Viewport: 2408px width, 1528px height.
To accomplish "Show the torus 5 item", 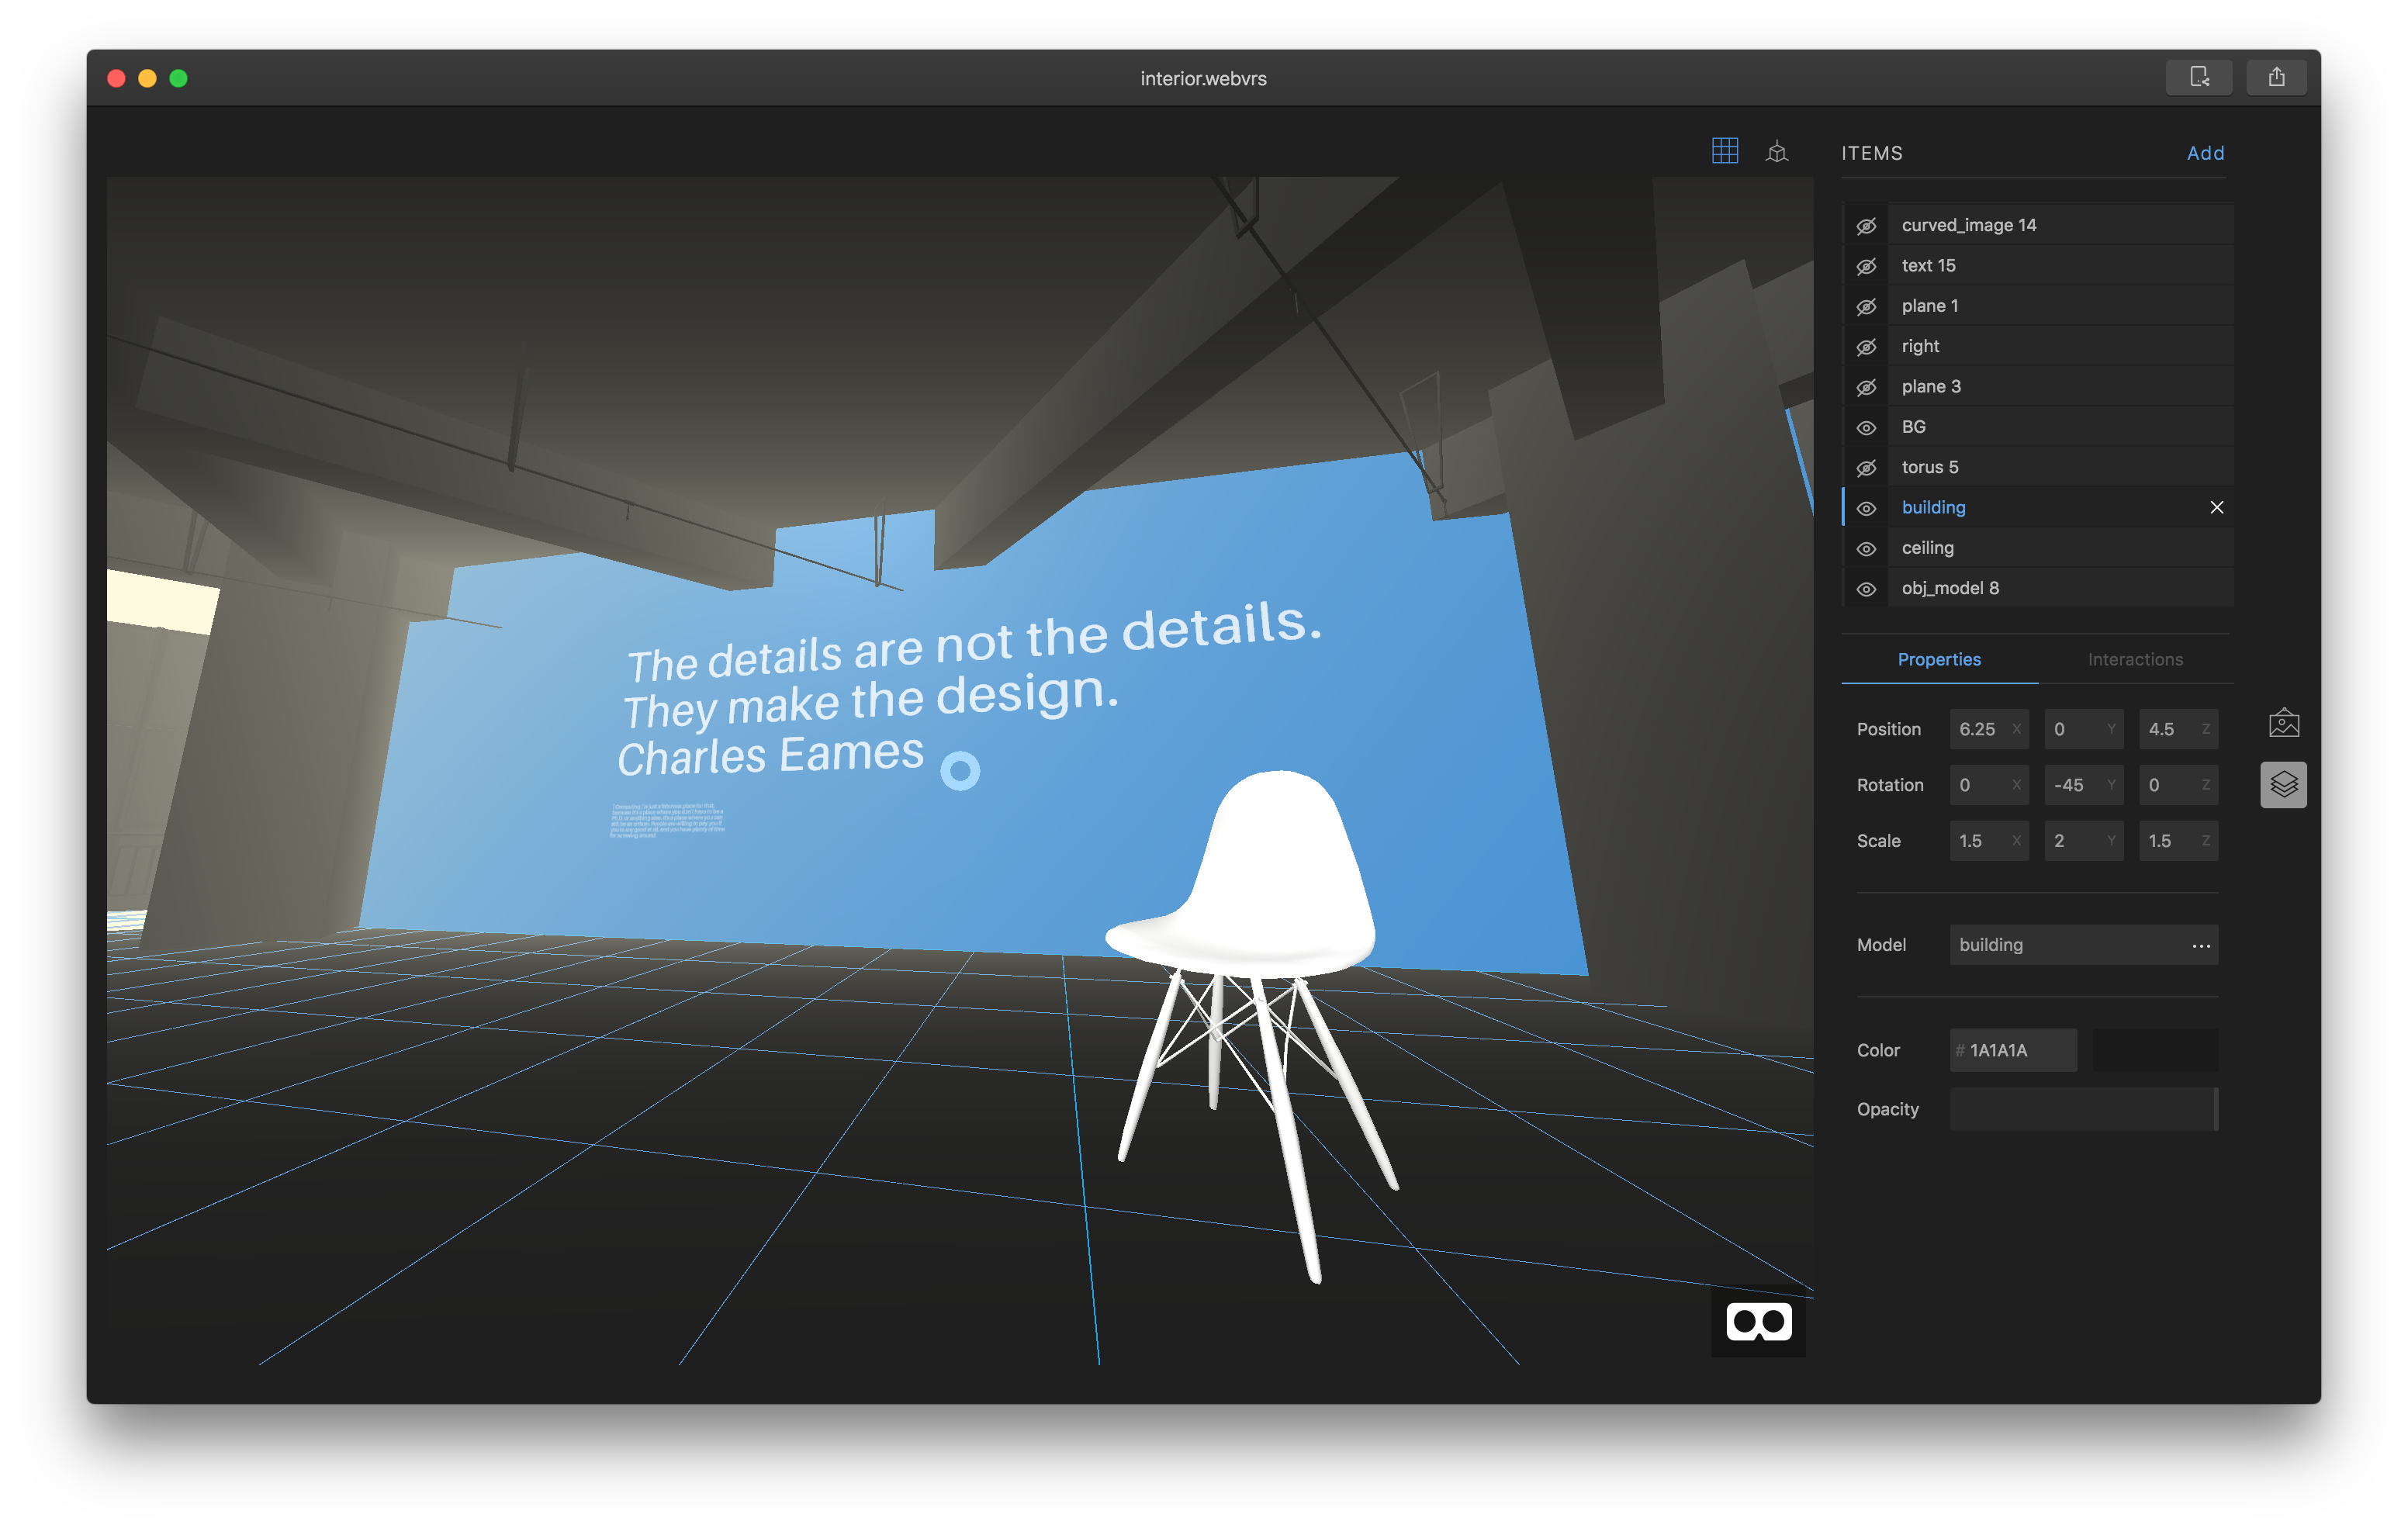I will click(x=1866, y=467).
